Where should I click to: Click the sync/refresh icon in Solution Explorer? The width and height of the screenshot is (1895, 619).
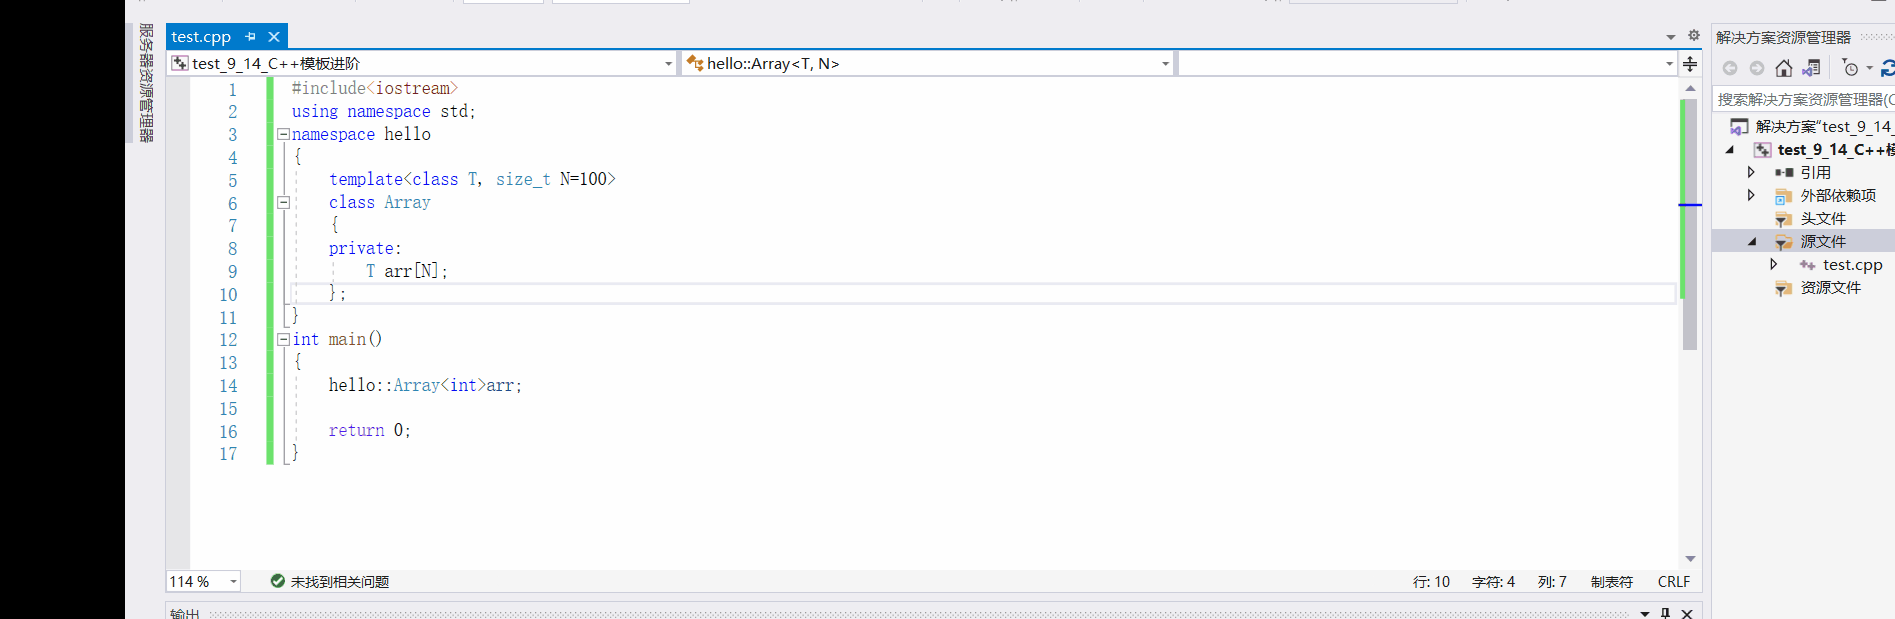tap(1887, 68)
